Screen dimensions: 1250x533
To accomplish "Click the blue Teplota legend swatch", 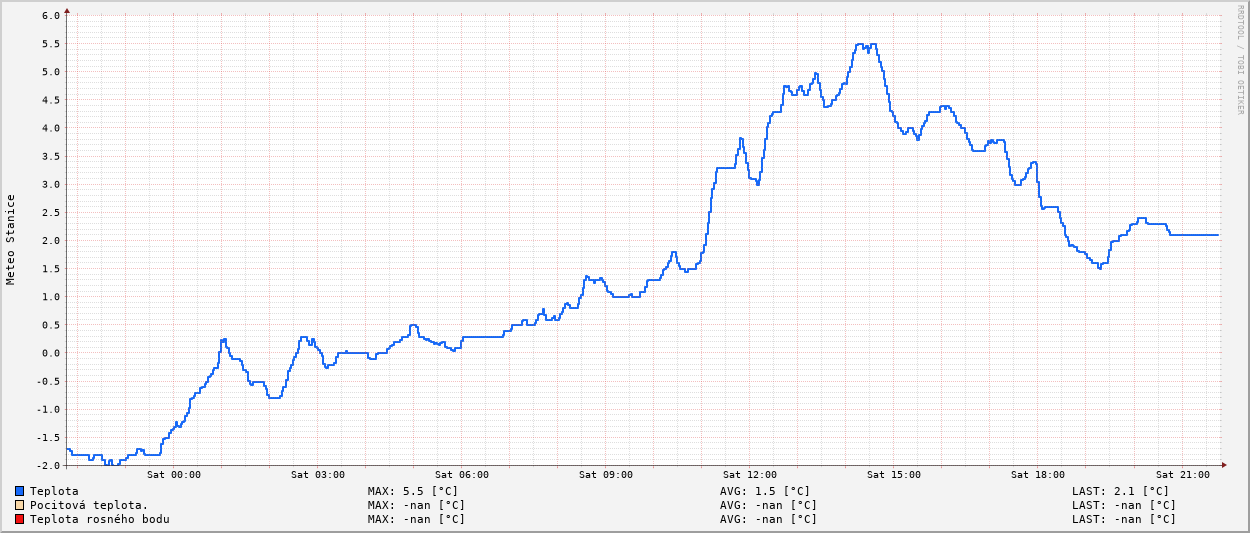I will [x=19, y=491].
